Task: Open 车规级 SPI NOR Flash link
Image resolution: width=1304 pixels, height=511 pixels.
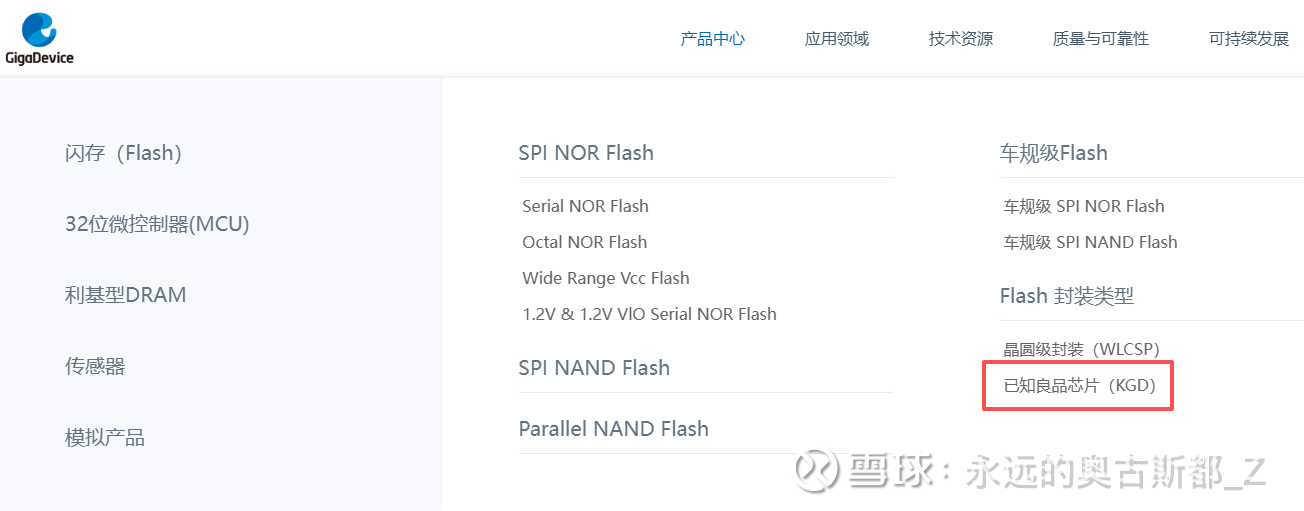Action: [x=1083, y=206]
